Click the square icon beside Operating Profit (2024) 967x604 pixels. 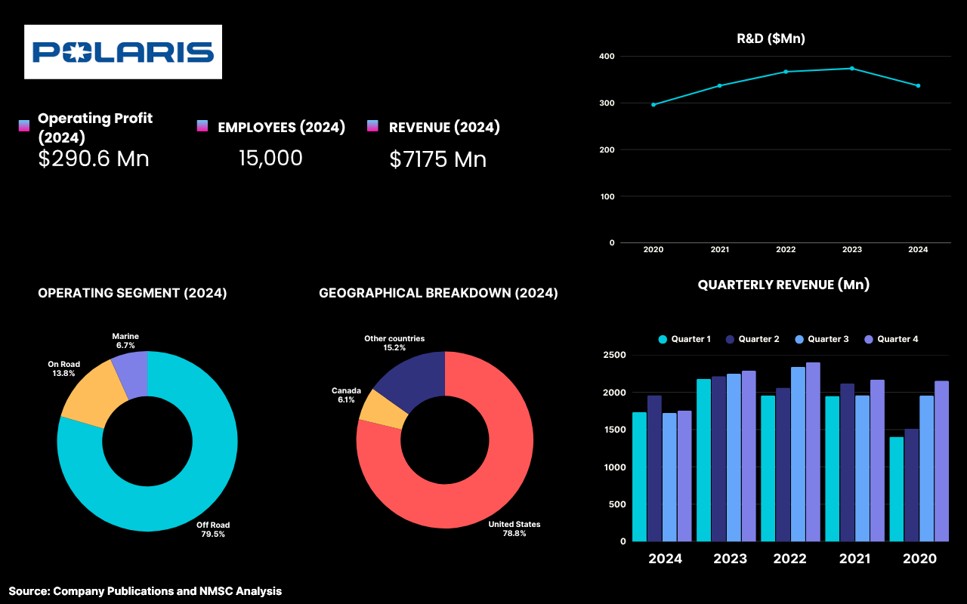24,126
